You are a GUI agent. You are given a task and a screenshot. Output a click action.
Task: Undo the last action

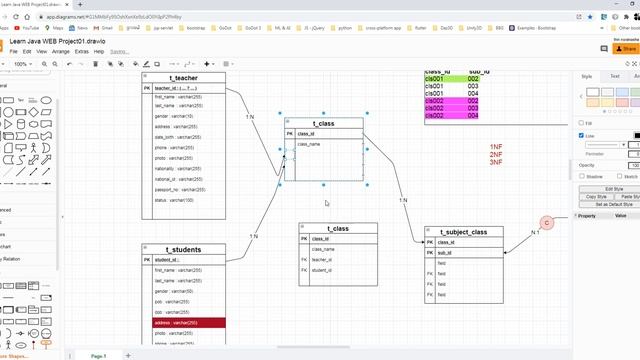tap(69, 64)
